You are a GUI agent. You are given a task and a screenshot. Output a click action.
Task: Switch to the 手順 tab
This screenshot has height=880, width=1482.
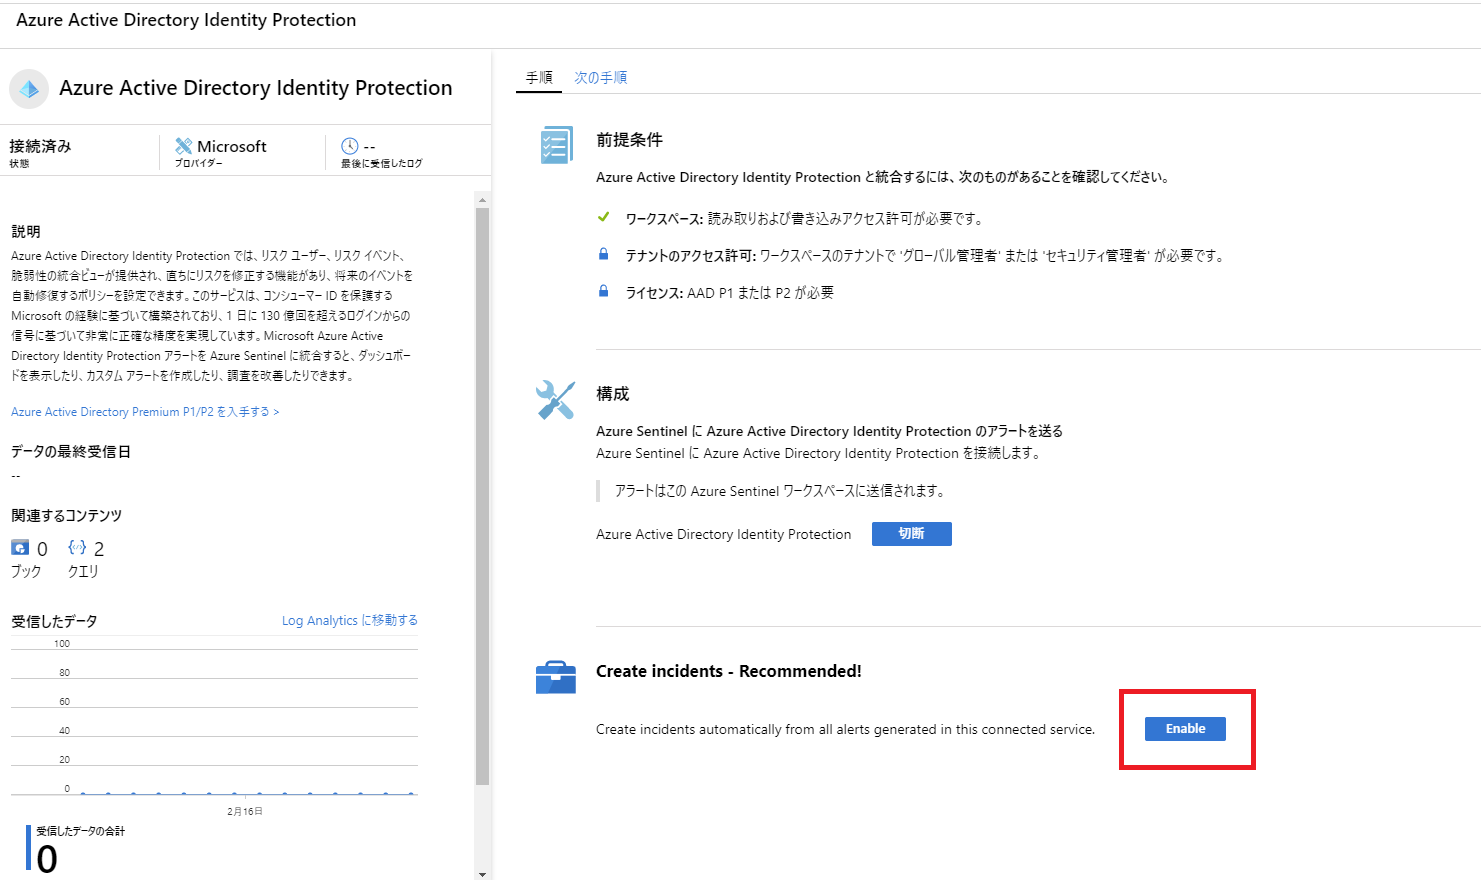point(539,78)
